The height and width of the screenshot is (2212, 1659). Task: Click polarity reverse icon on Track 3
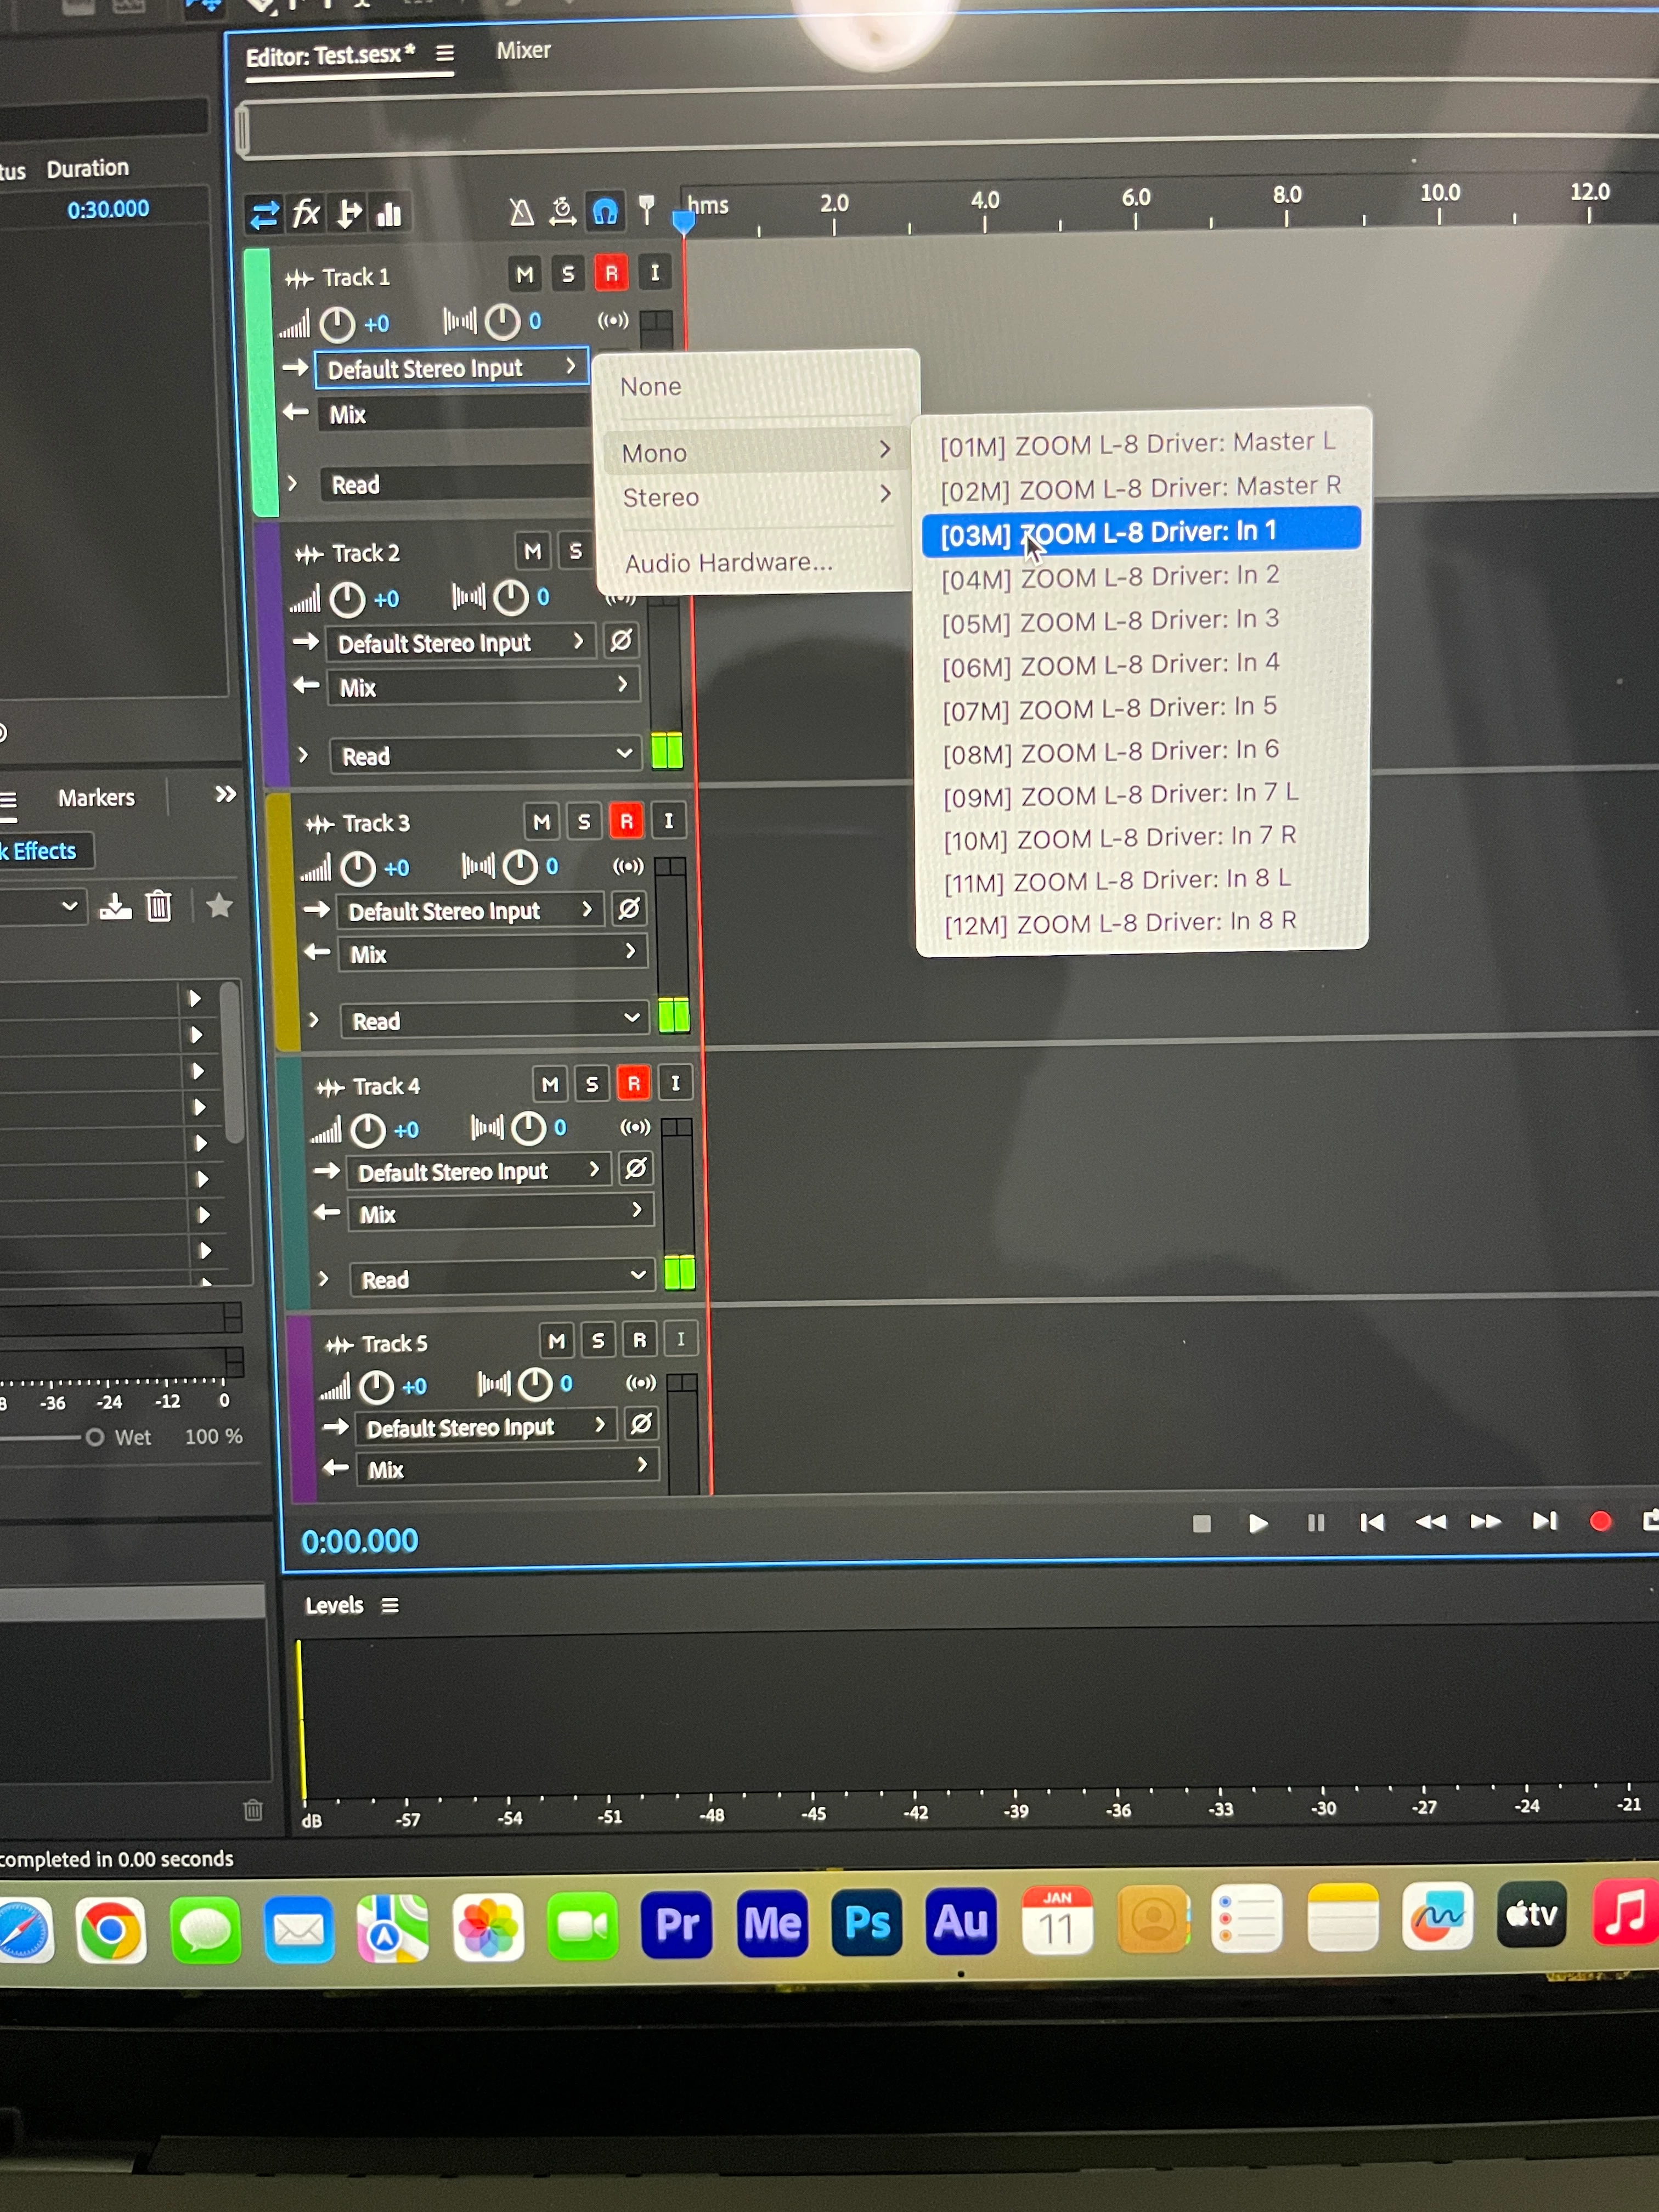629,909
